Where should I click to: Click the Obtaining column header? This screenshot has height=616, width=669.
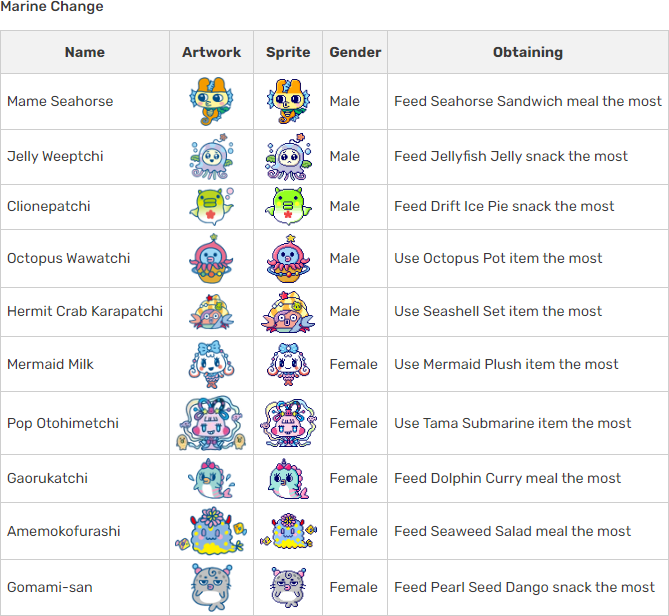[528, 52]
